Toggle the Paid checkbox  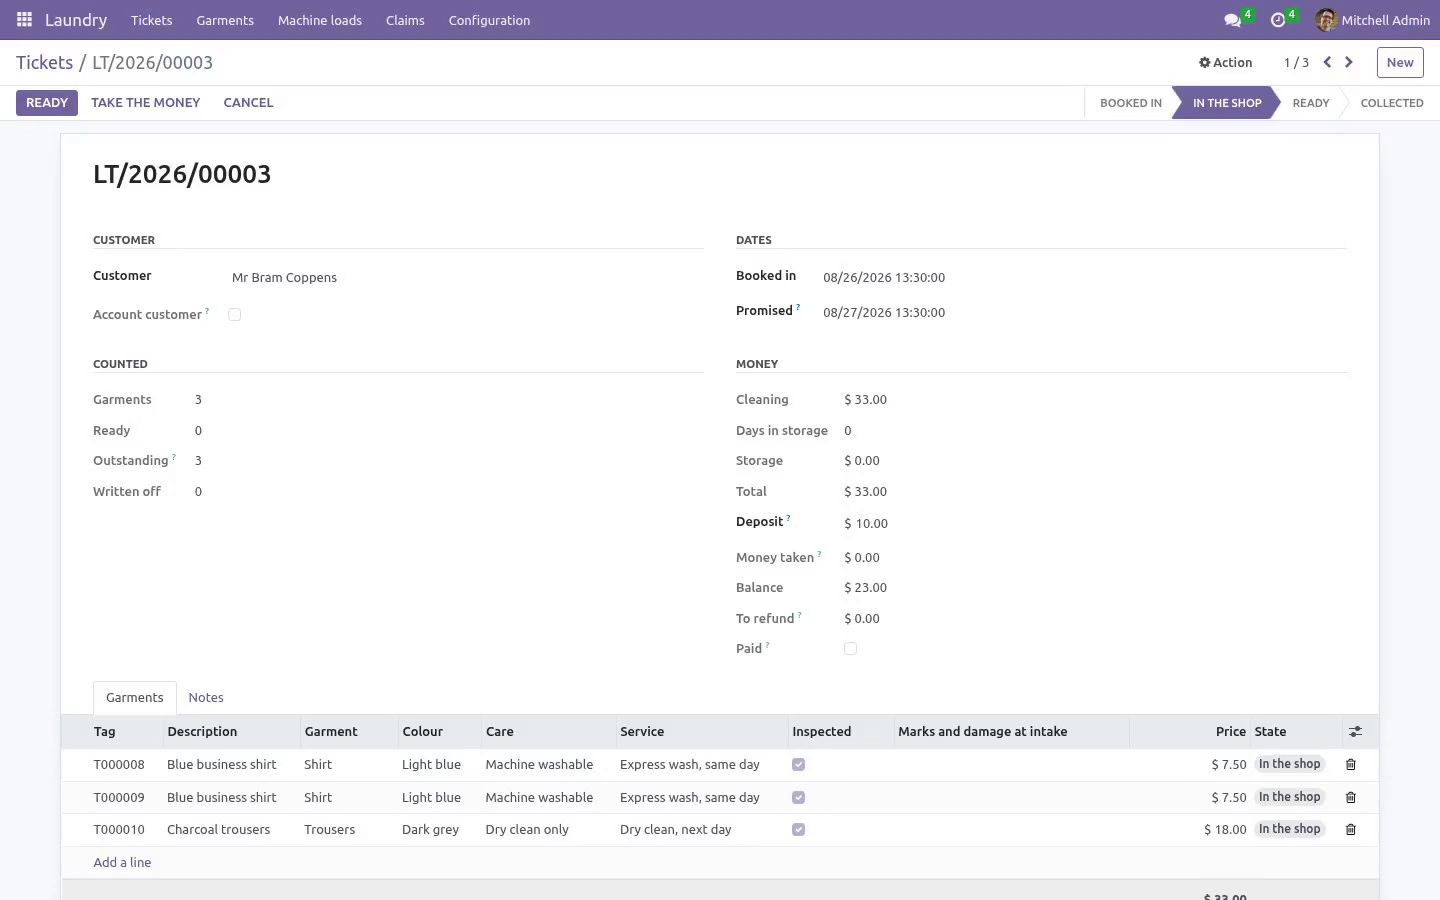[x=851, y=649]
